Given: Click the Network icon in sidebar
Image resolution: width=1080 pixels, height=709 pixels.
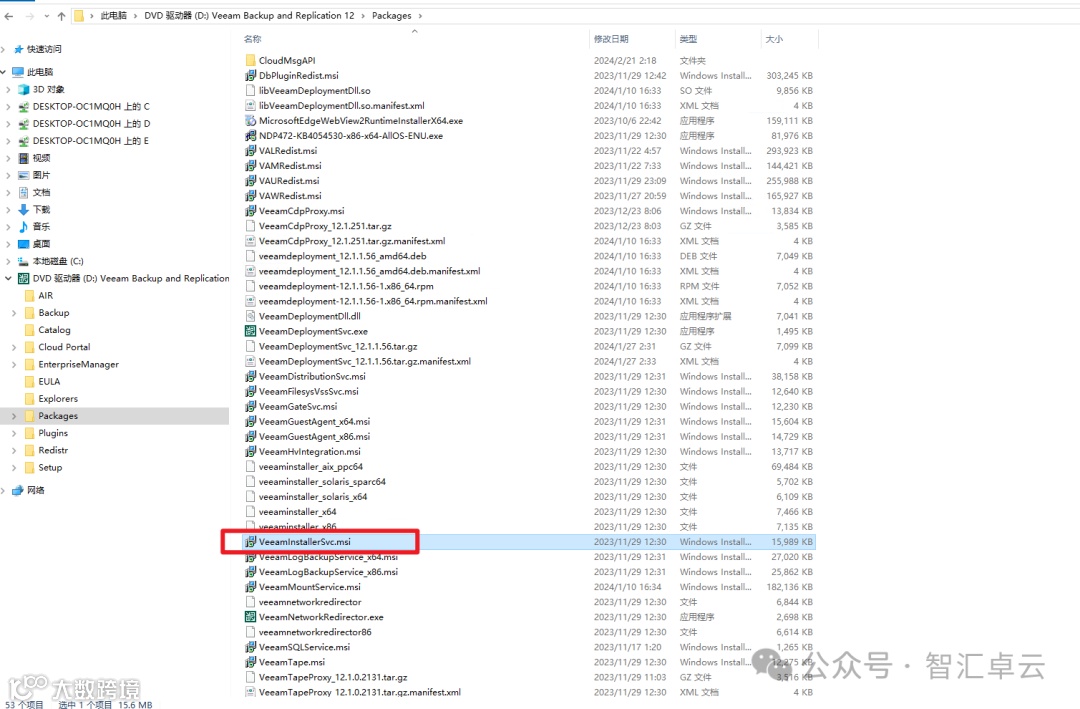Looking at the screenshot, I should (18, 491).
